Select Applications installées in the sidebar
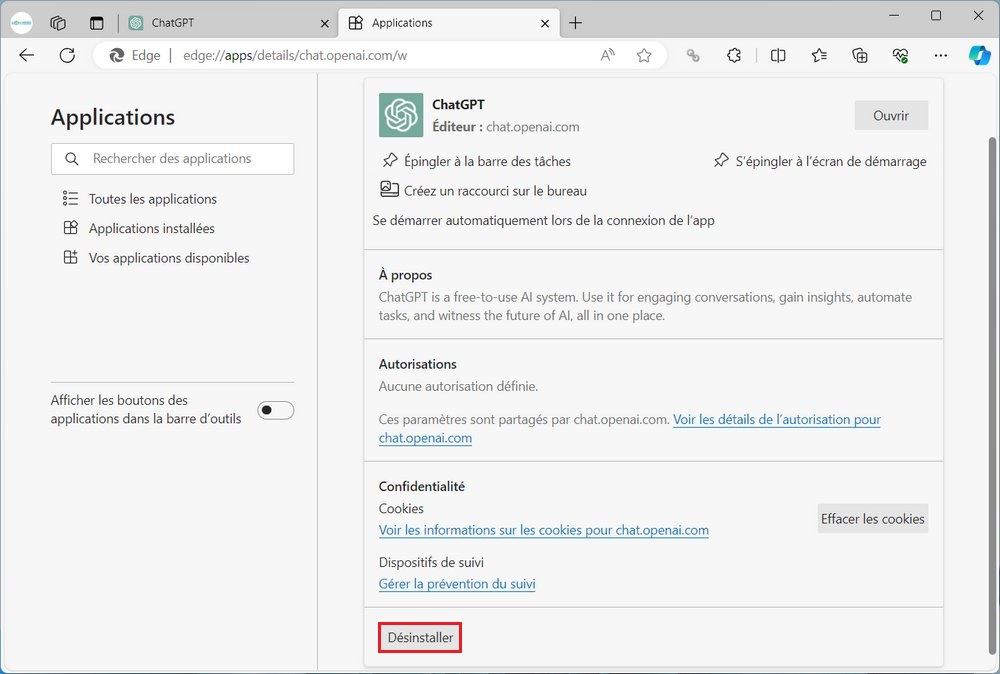1000x674 pixels. (151, 228)
